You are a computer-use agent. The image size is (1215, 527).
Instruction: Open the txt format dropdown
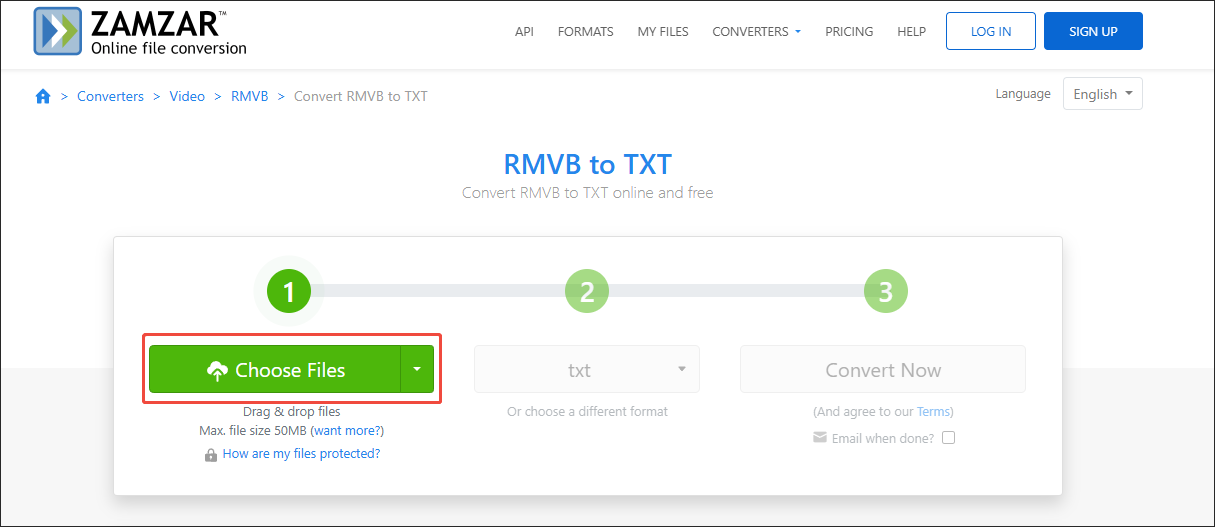point(587,369)
